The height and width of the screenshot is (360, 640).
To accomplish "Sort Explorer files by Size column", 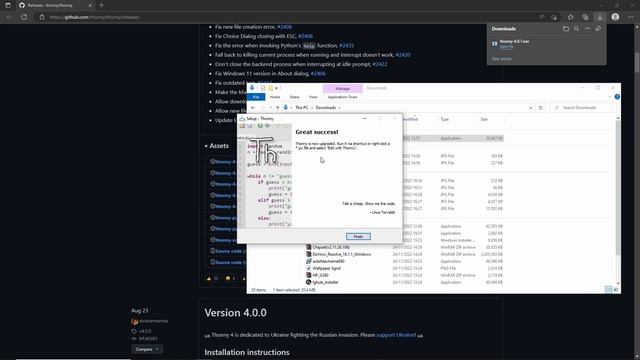I will click(x=484, y=119).
